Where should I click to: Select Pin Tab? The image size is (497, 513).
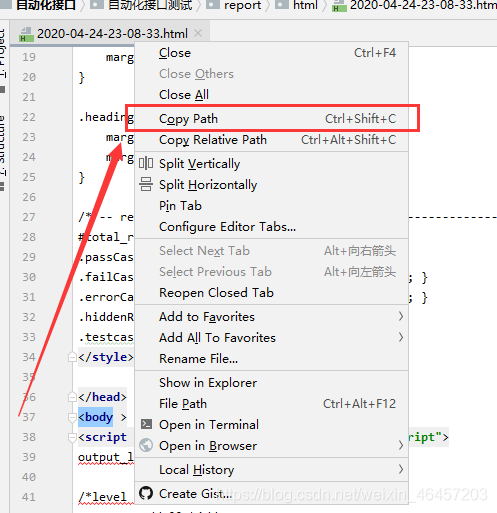(271, 206)
